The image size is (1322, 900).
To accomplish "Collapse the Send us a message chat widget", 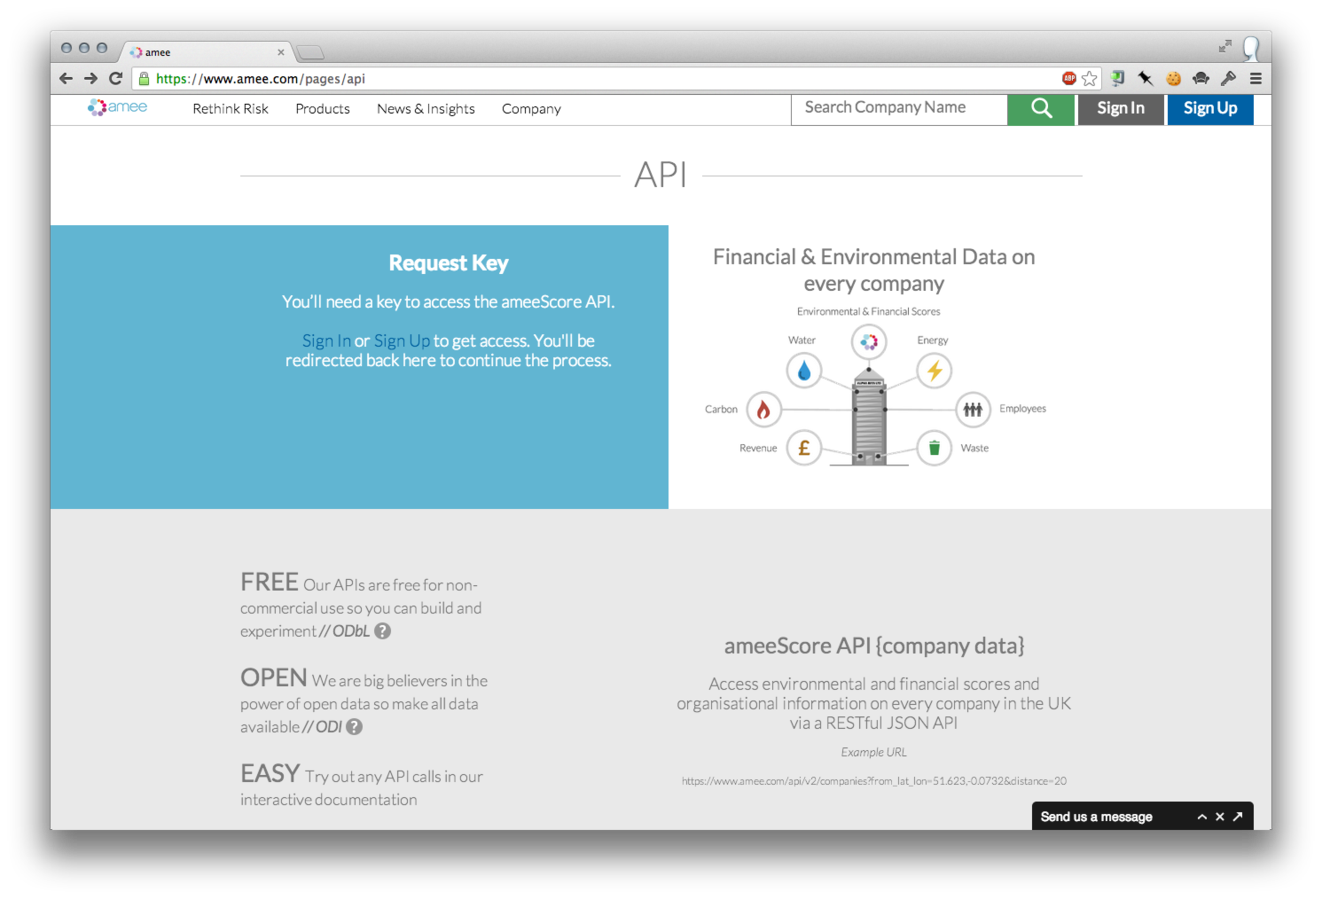I will click(x=1202, y=817).
